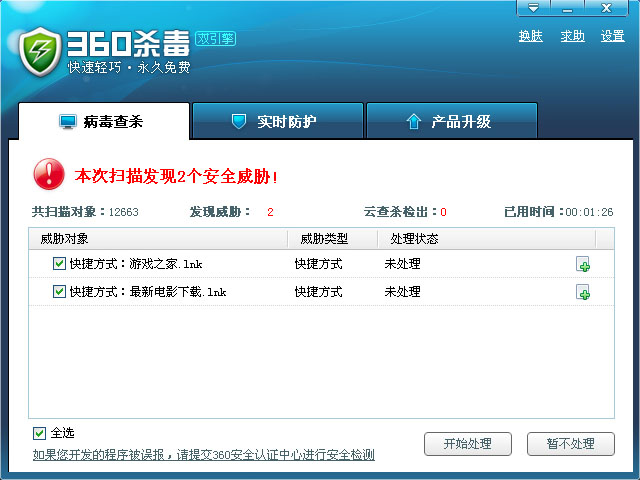Click 快捷方式 threat type in 游戏之家.lnk row
Image resolution: width=640 pixels, height=480 pixels.
318,264
